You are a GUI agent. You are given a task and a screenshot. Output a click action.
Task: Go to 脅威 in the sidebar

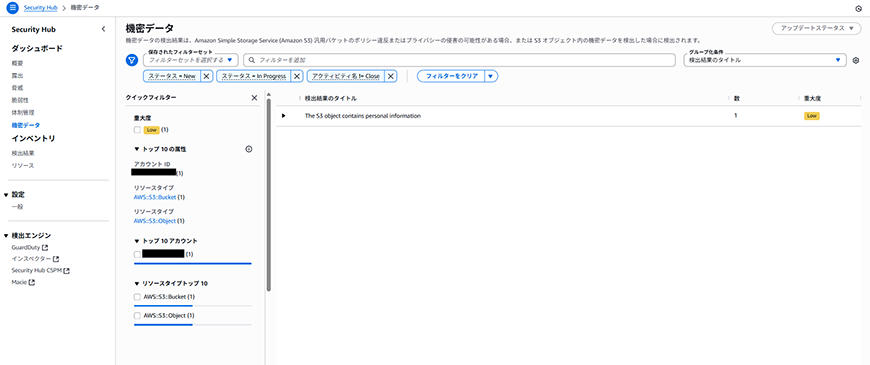tap(17, 88)
